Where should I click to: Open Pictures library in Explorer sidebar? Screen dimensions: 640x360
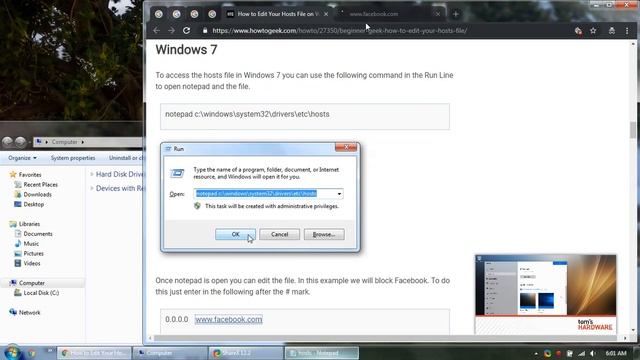click(x=33, y=253)
